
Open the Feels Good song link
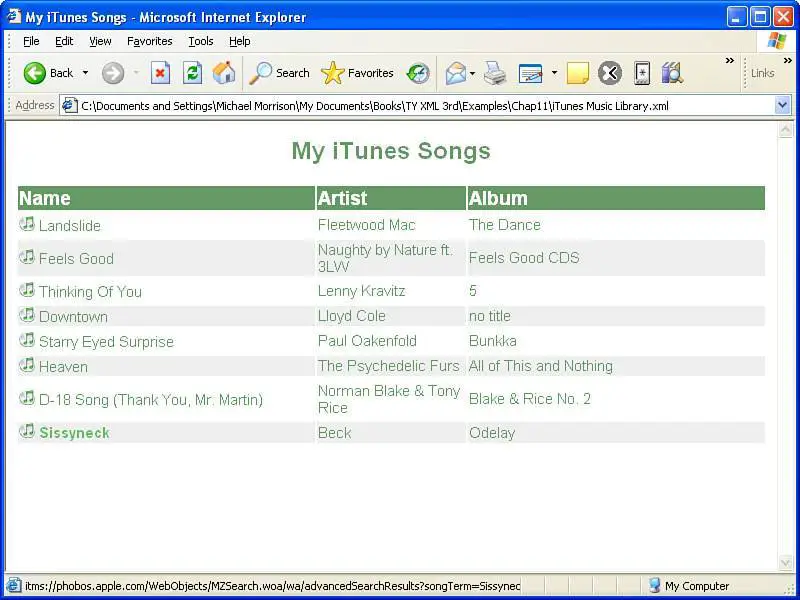(x=76, y=259)
